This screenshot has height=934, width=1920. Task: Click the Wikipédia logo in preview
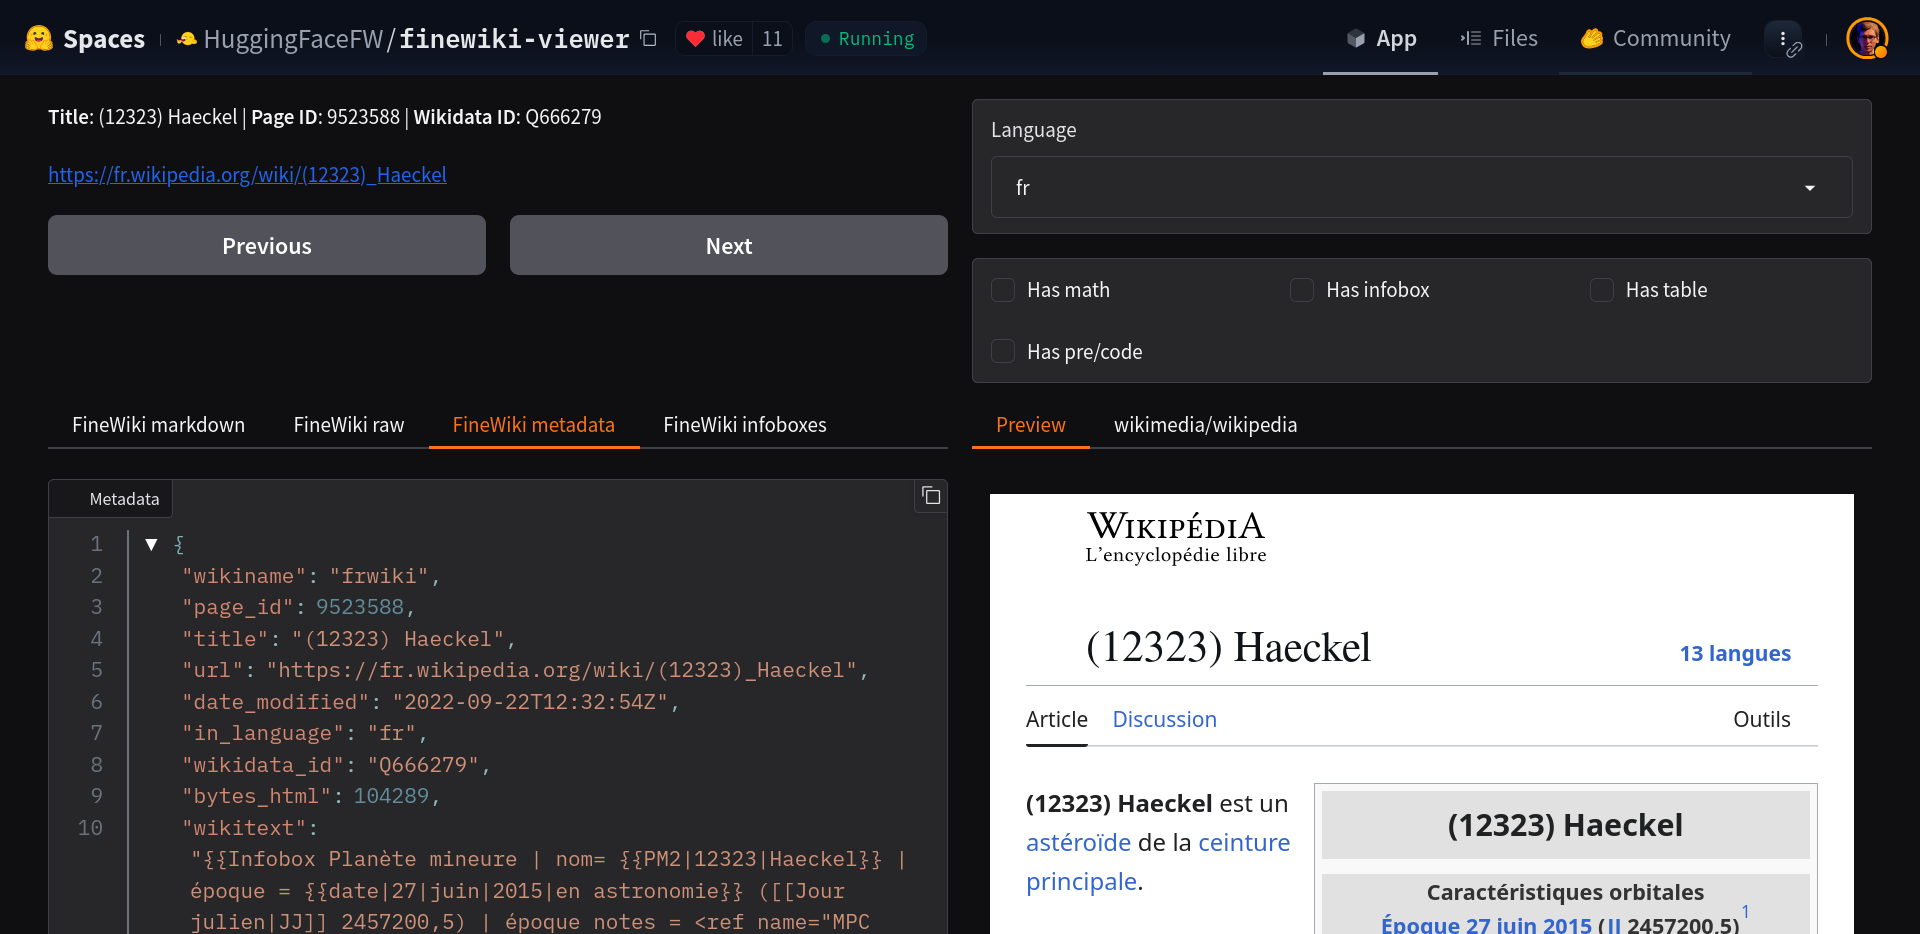pyautogui.click(x=1176, y=537)
